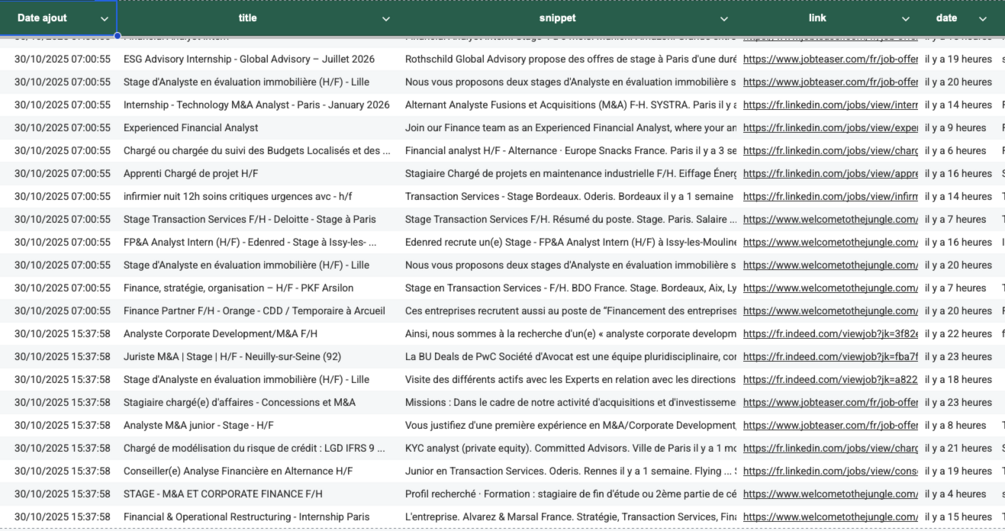The height and width of the screenshot is (531, 1005).
Task: Open LinkedIn link for Budgets Localisés row
Action: coord(830,151)
